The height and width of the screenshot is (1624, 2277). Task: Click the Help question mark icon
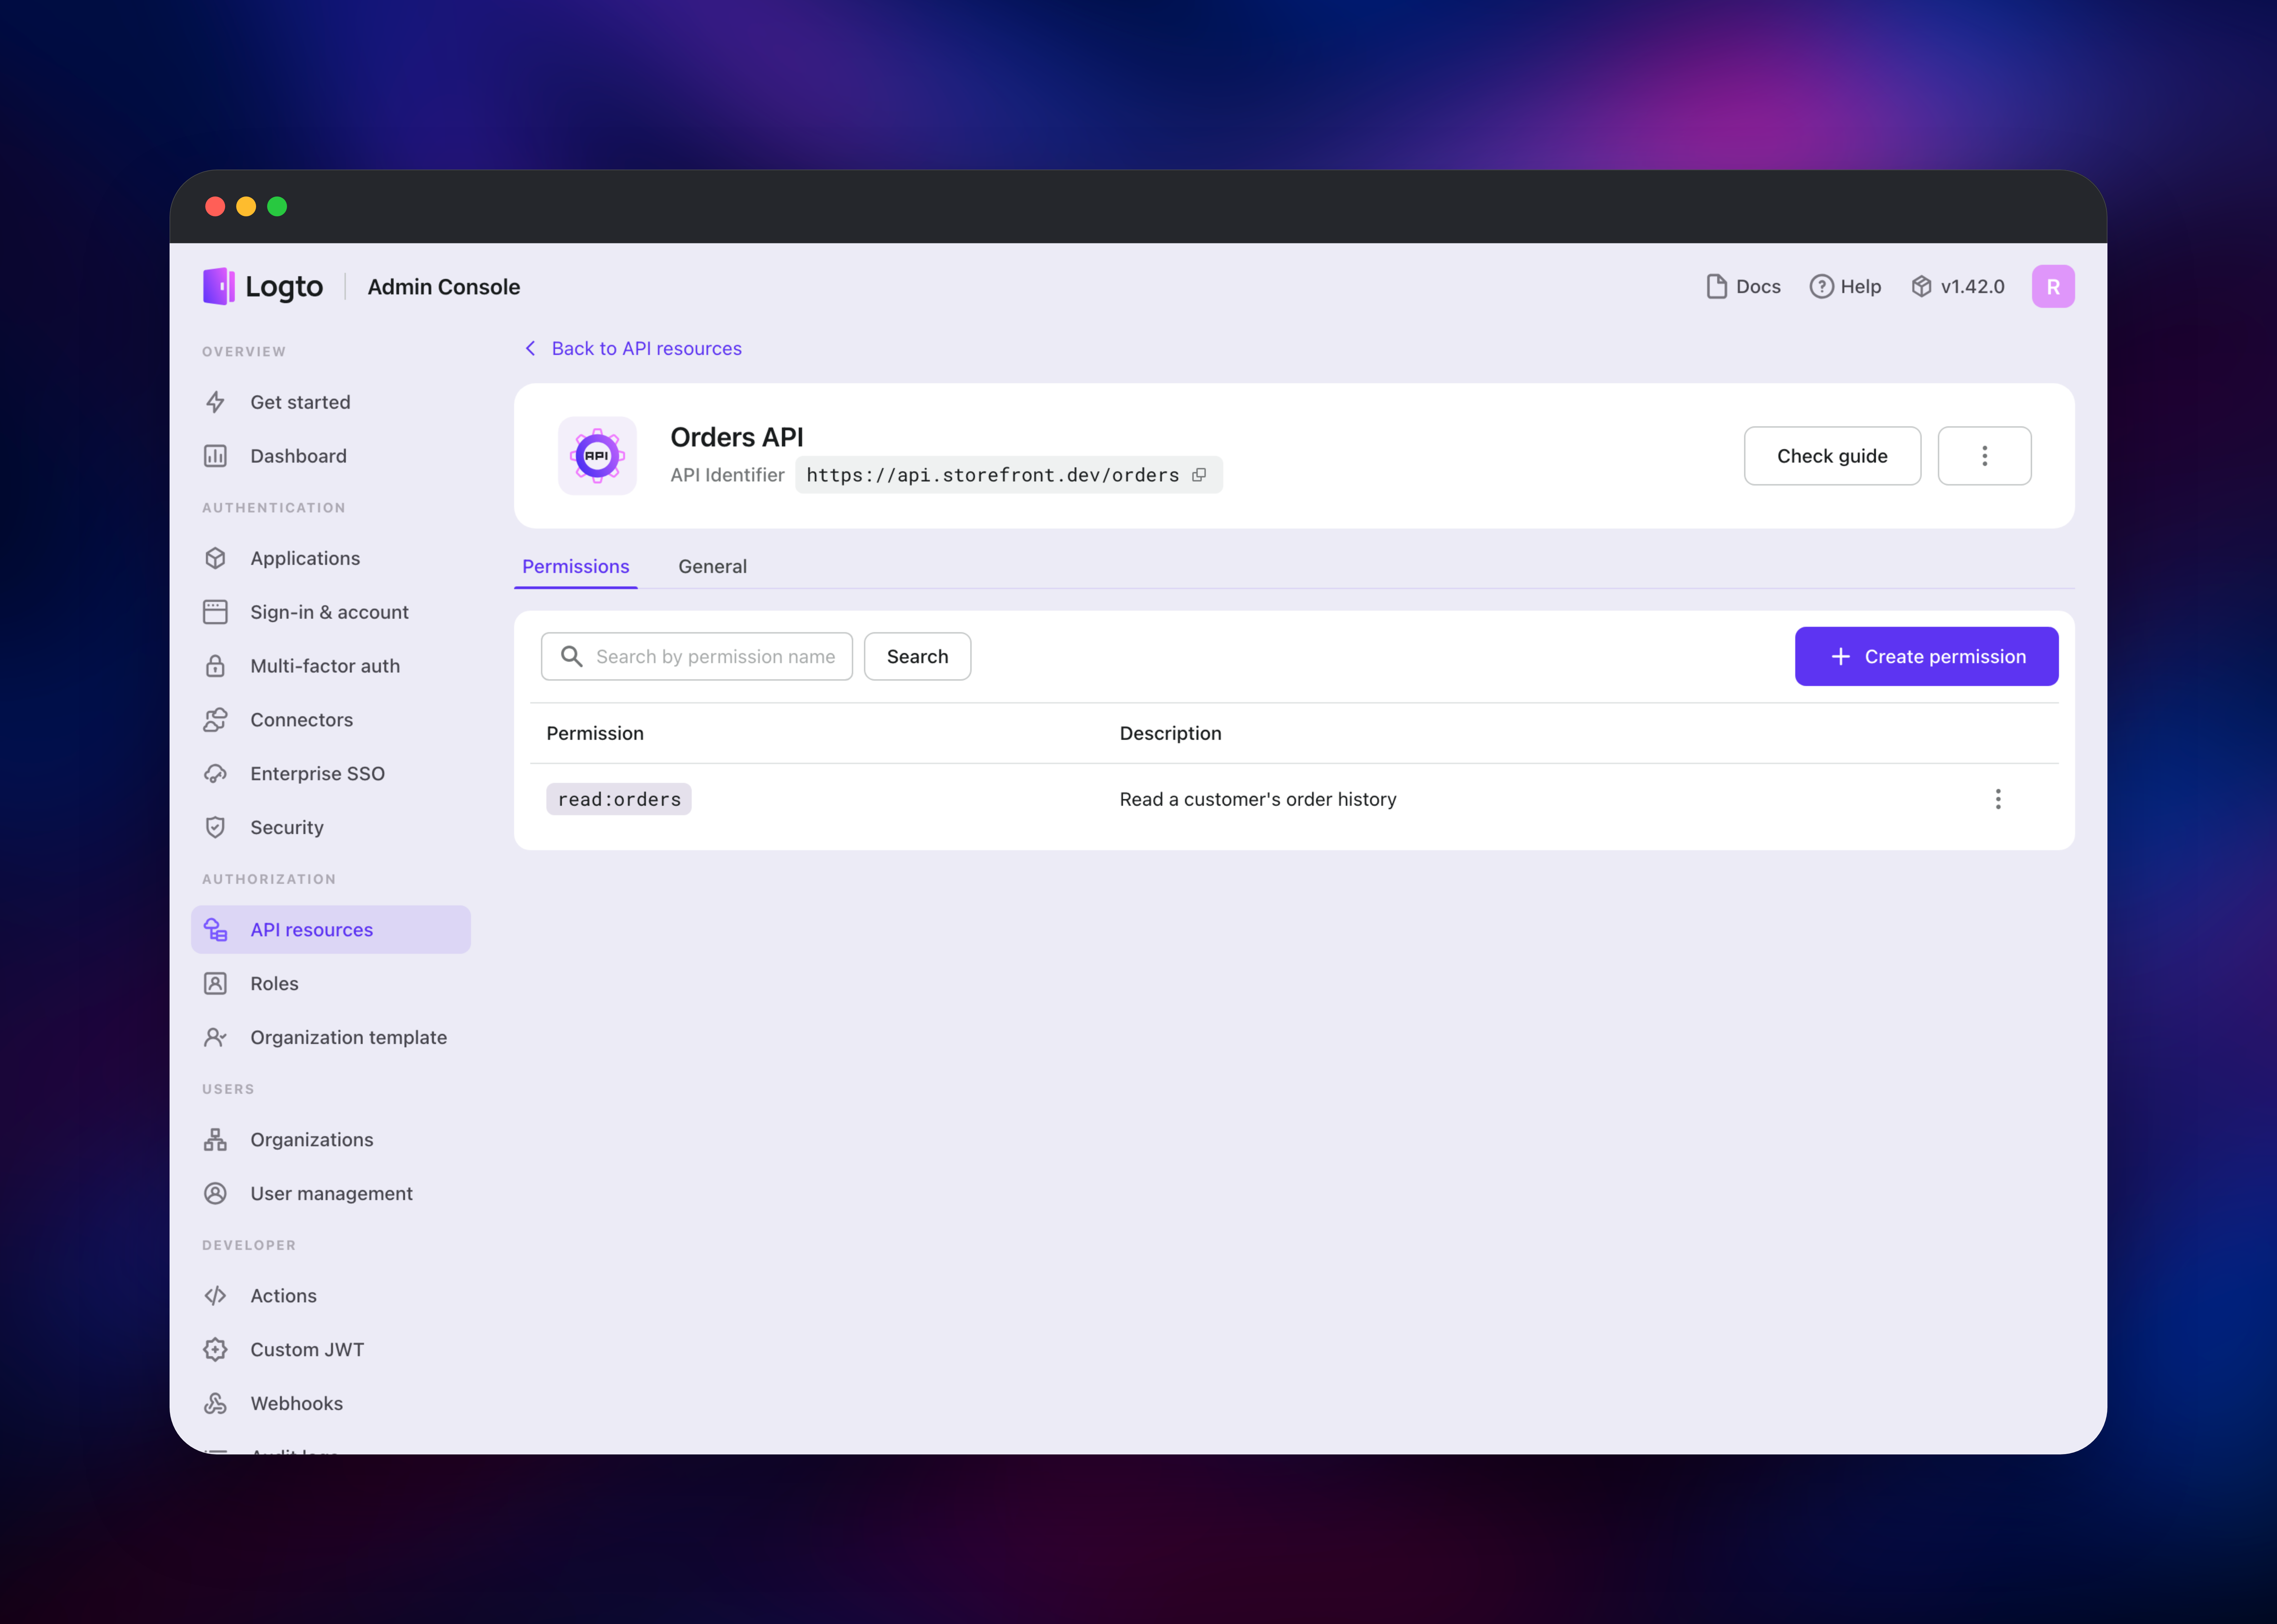[1822, 287]
